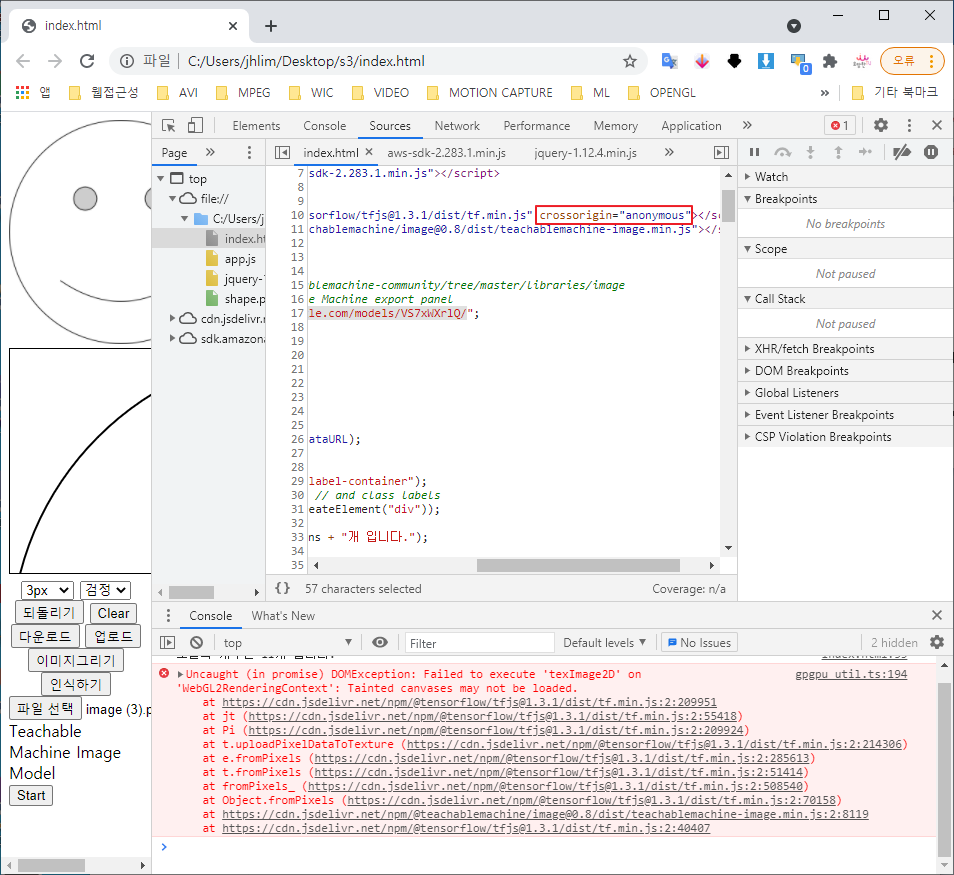Hide the debugger sidebar pane
Image resolution: width=954 pixels, height=875 pixels.
tap(721, 153)
